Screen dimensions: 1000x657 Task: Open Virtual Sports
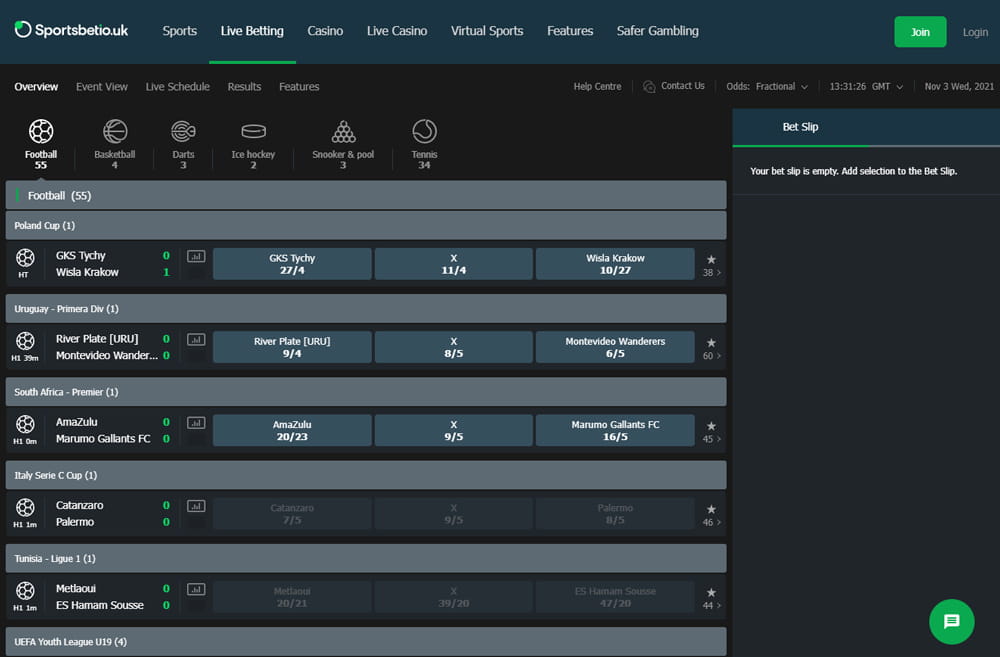point(487,31)
